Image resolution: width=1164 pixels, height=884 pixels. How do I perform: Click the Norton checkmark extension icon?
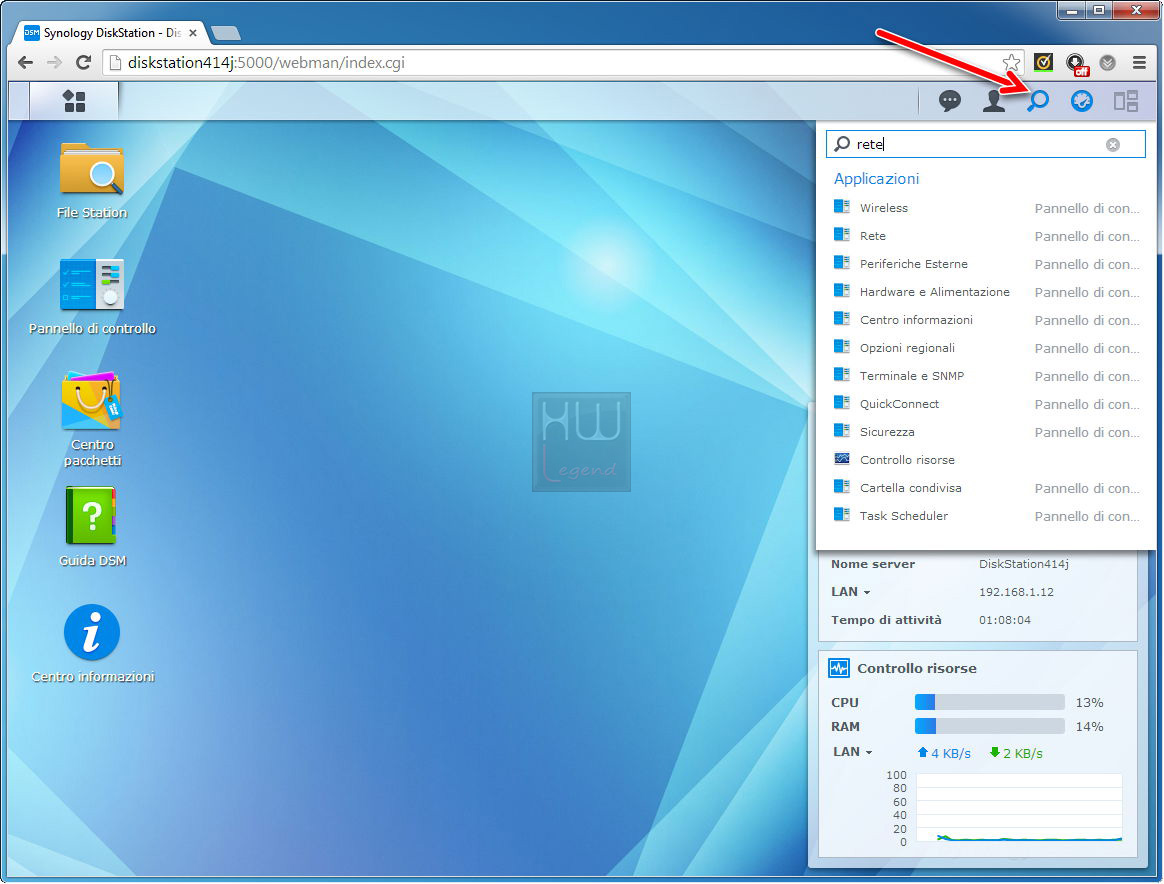click(1043, 62)
